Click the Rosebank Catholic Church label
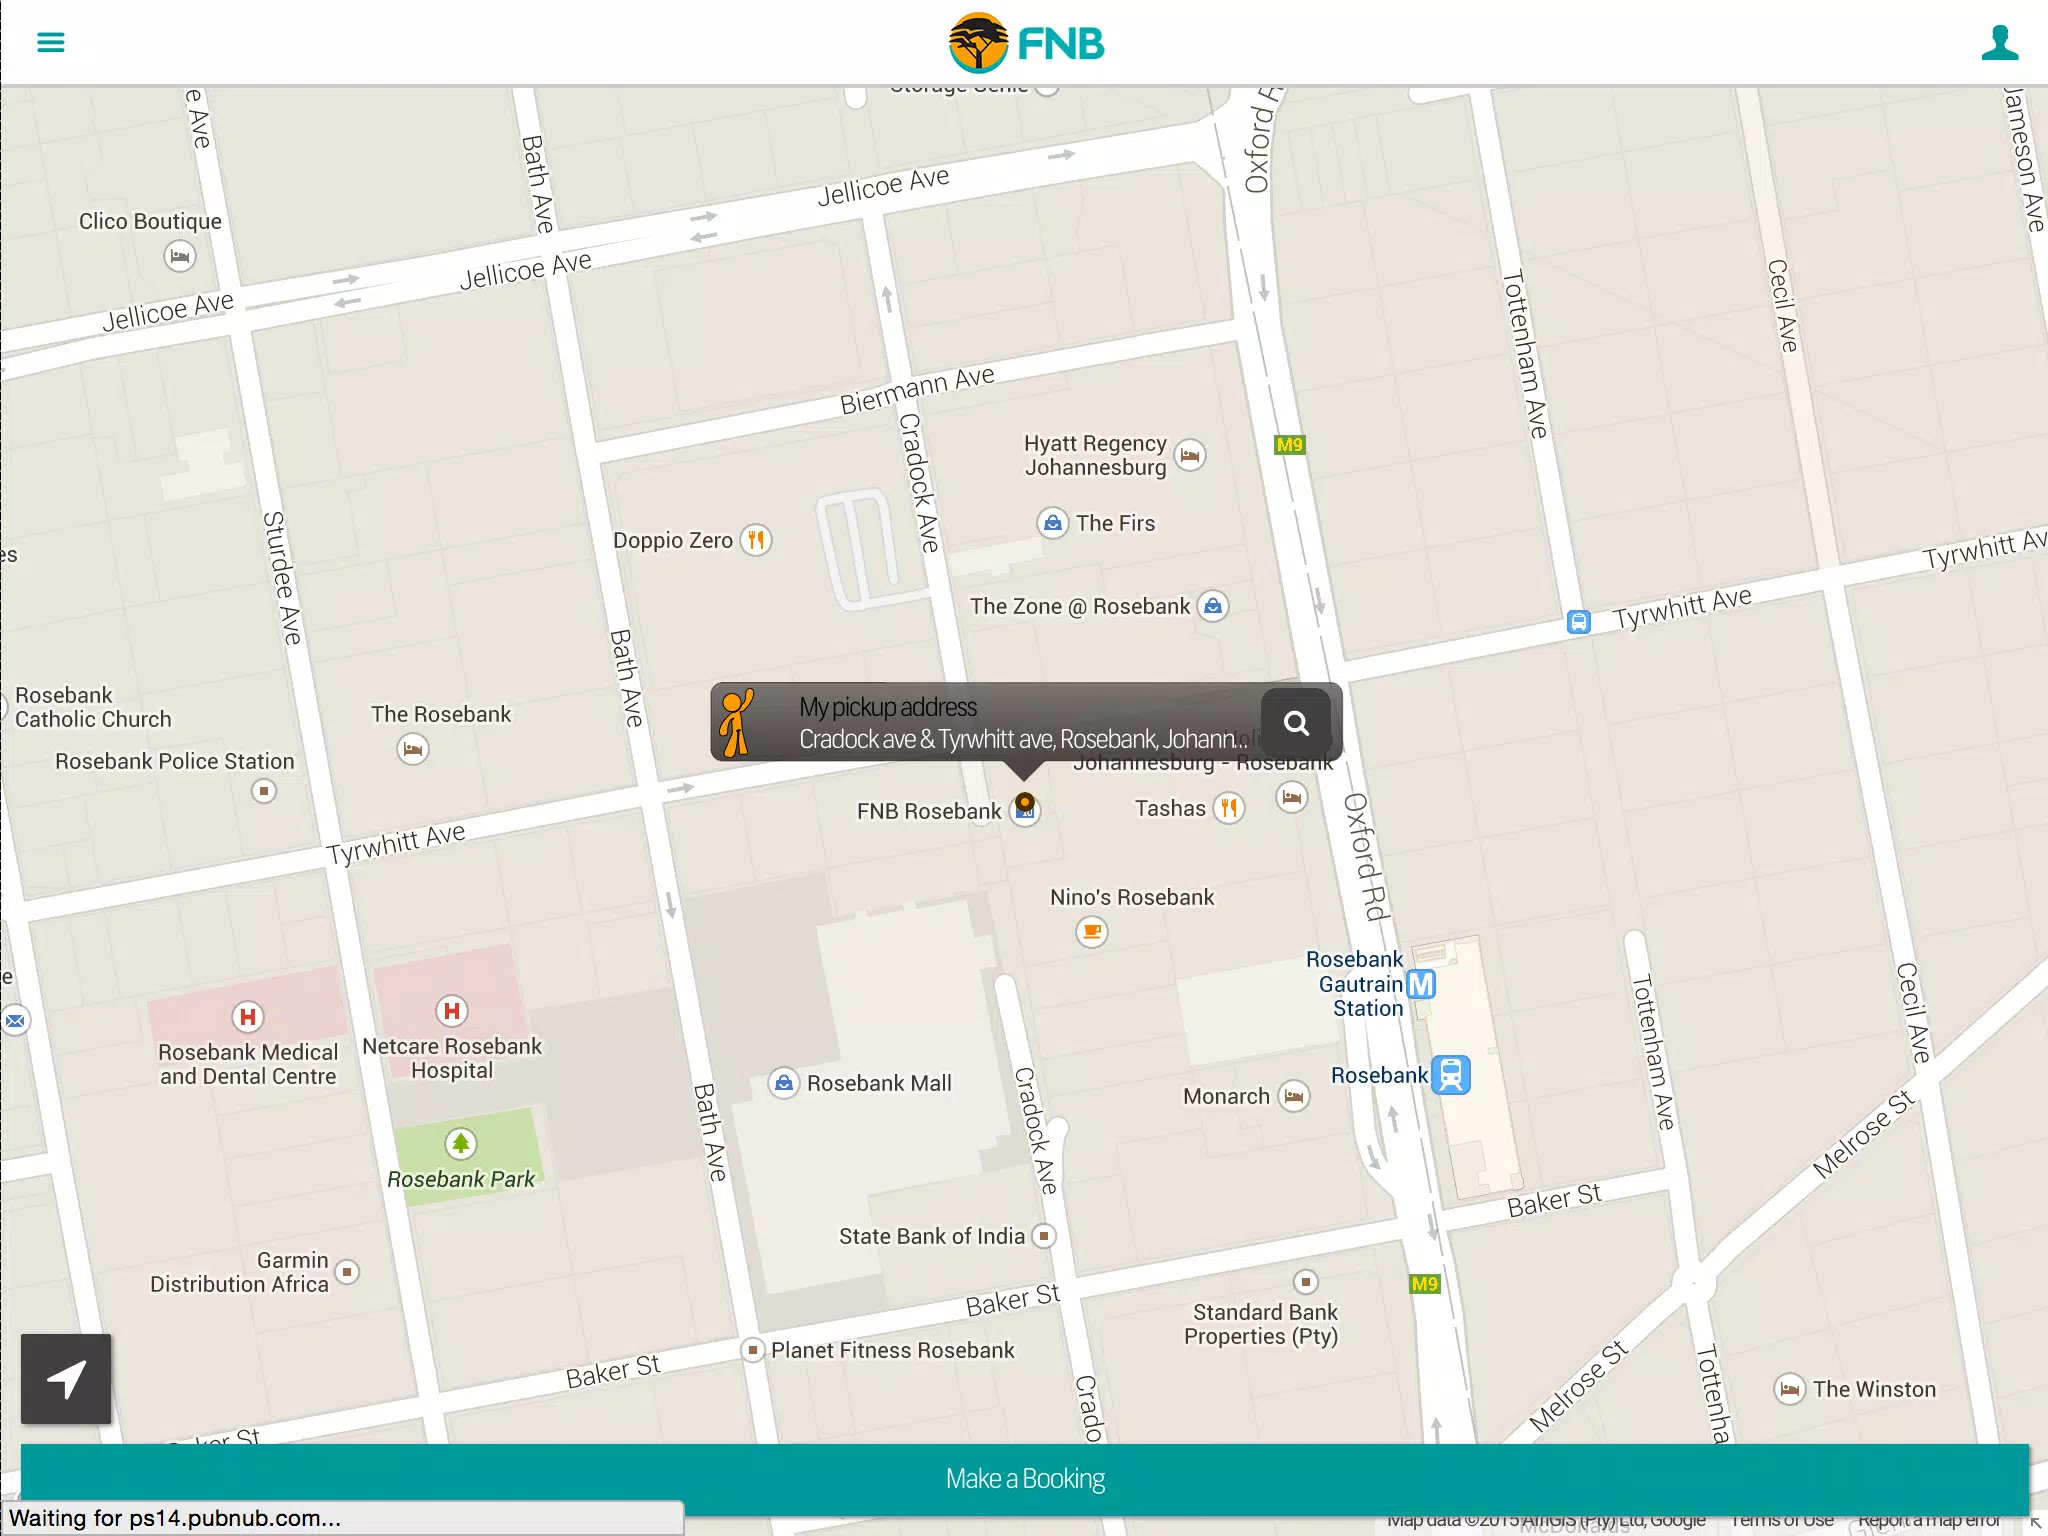Screen dimensions: 2048x1536 [93, 707]
